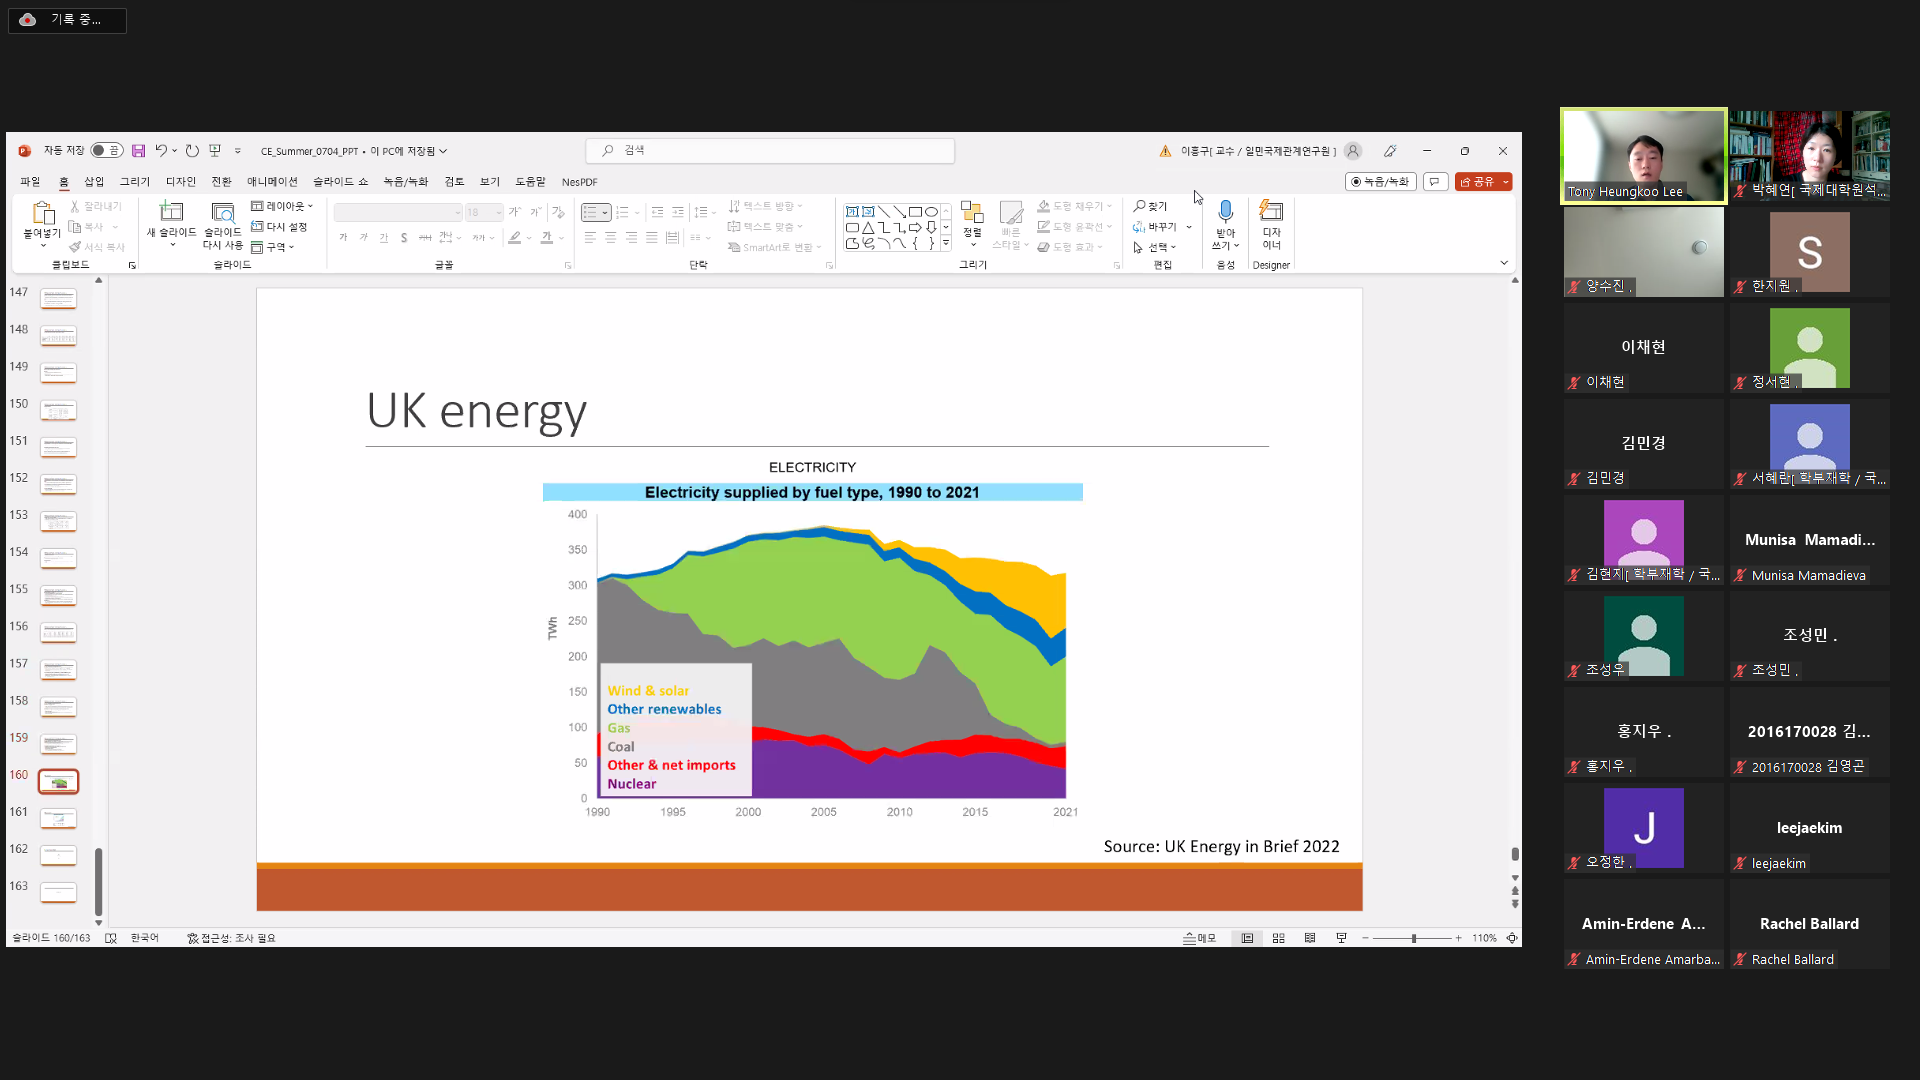The height and width of the screenshot is (1080, 1920).
Task: Click the Find (찾기) button
Action: pyautogui.click(x=1150, y=206)
